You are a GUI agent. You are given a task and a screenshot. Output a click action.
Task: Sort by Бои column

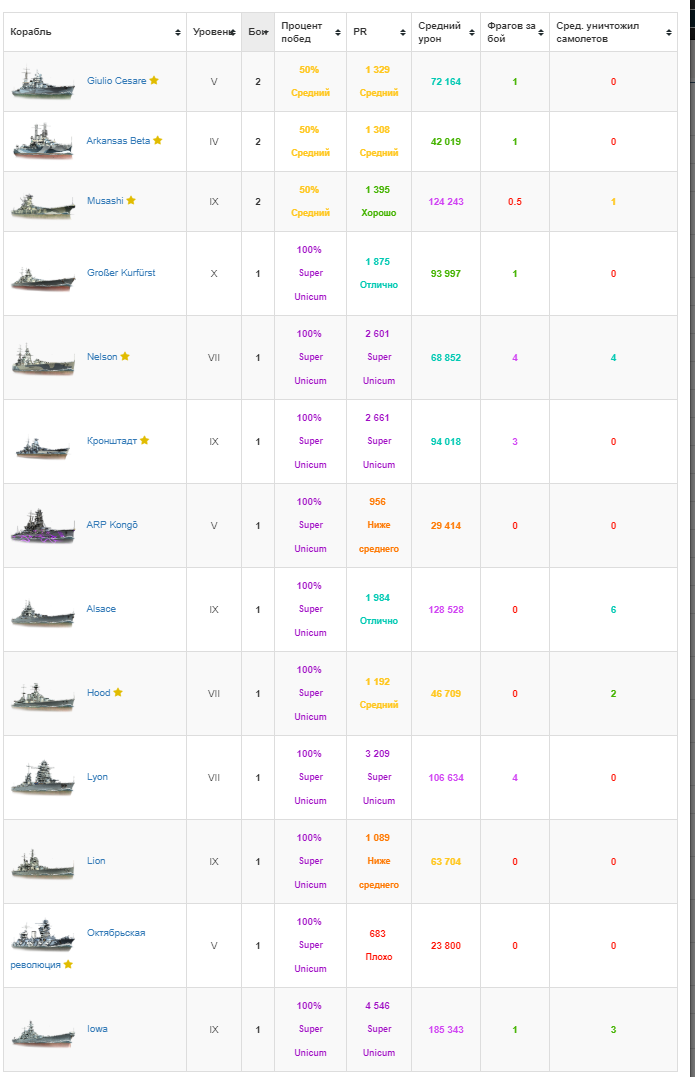coord(258,32)
